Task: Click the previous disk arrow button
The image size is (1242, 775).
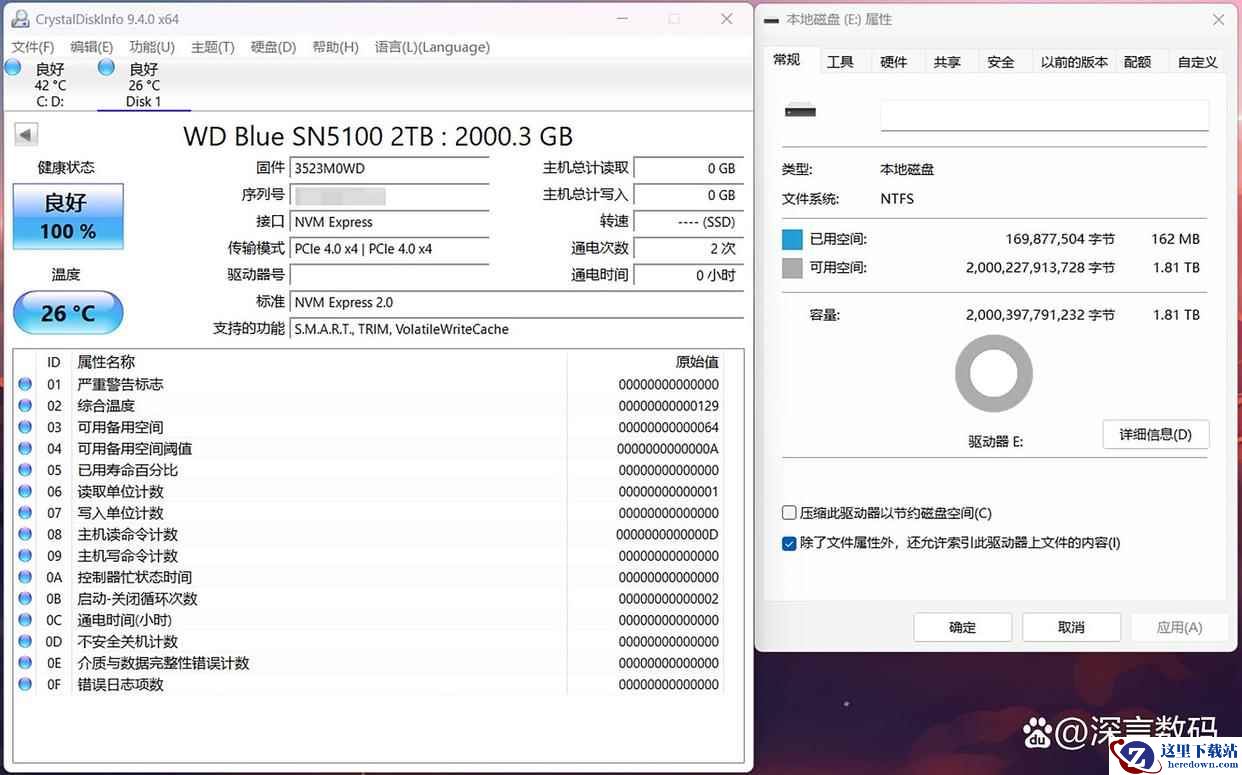Action: tap(26, 135)
